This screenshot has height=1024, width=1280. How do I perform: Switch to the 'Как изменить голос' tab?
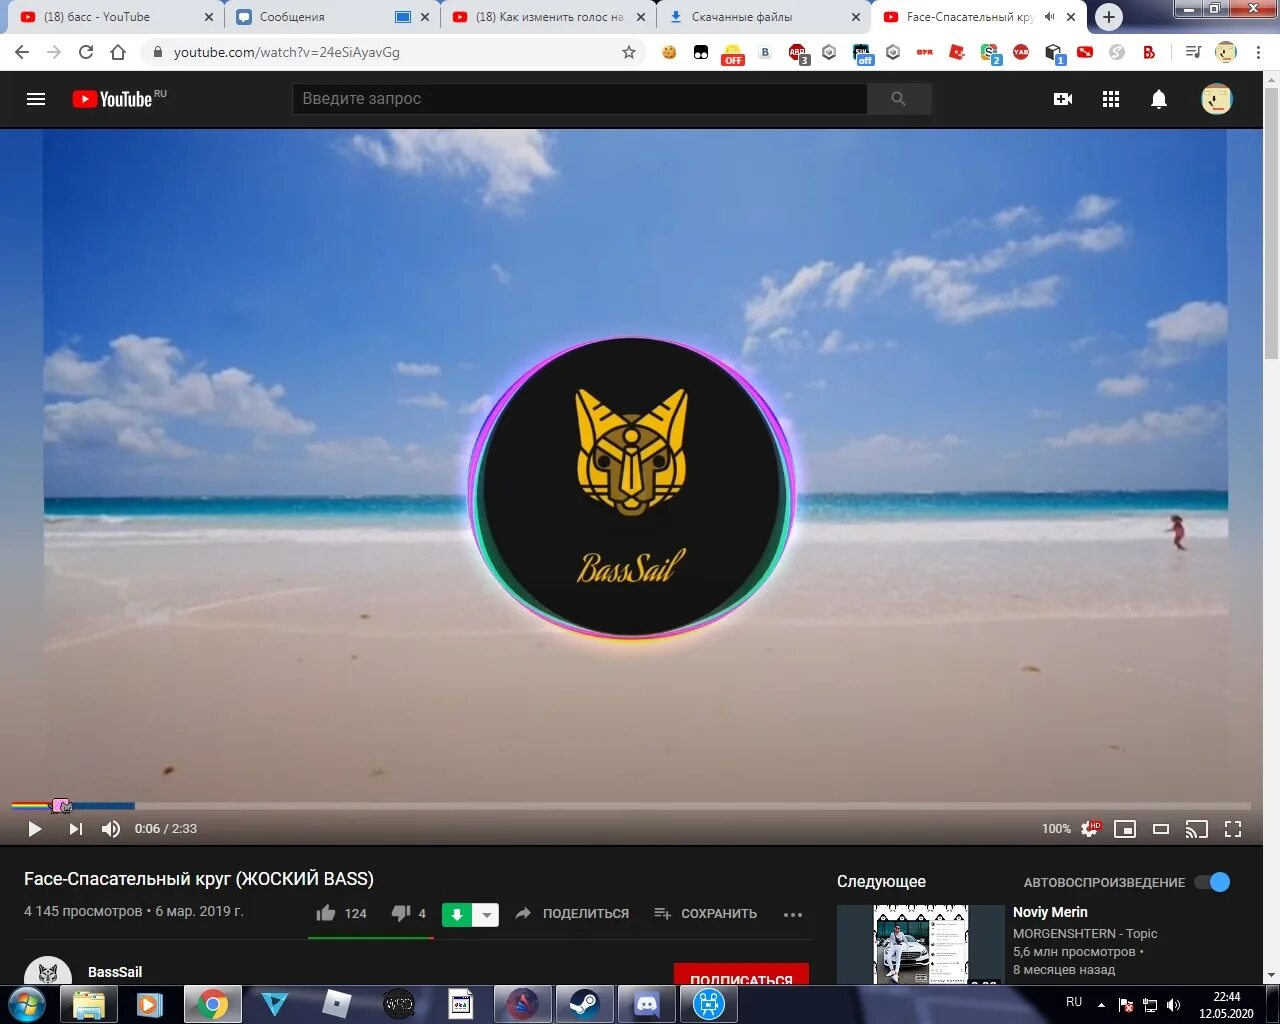[x=549, y=17]
